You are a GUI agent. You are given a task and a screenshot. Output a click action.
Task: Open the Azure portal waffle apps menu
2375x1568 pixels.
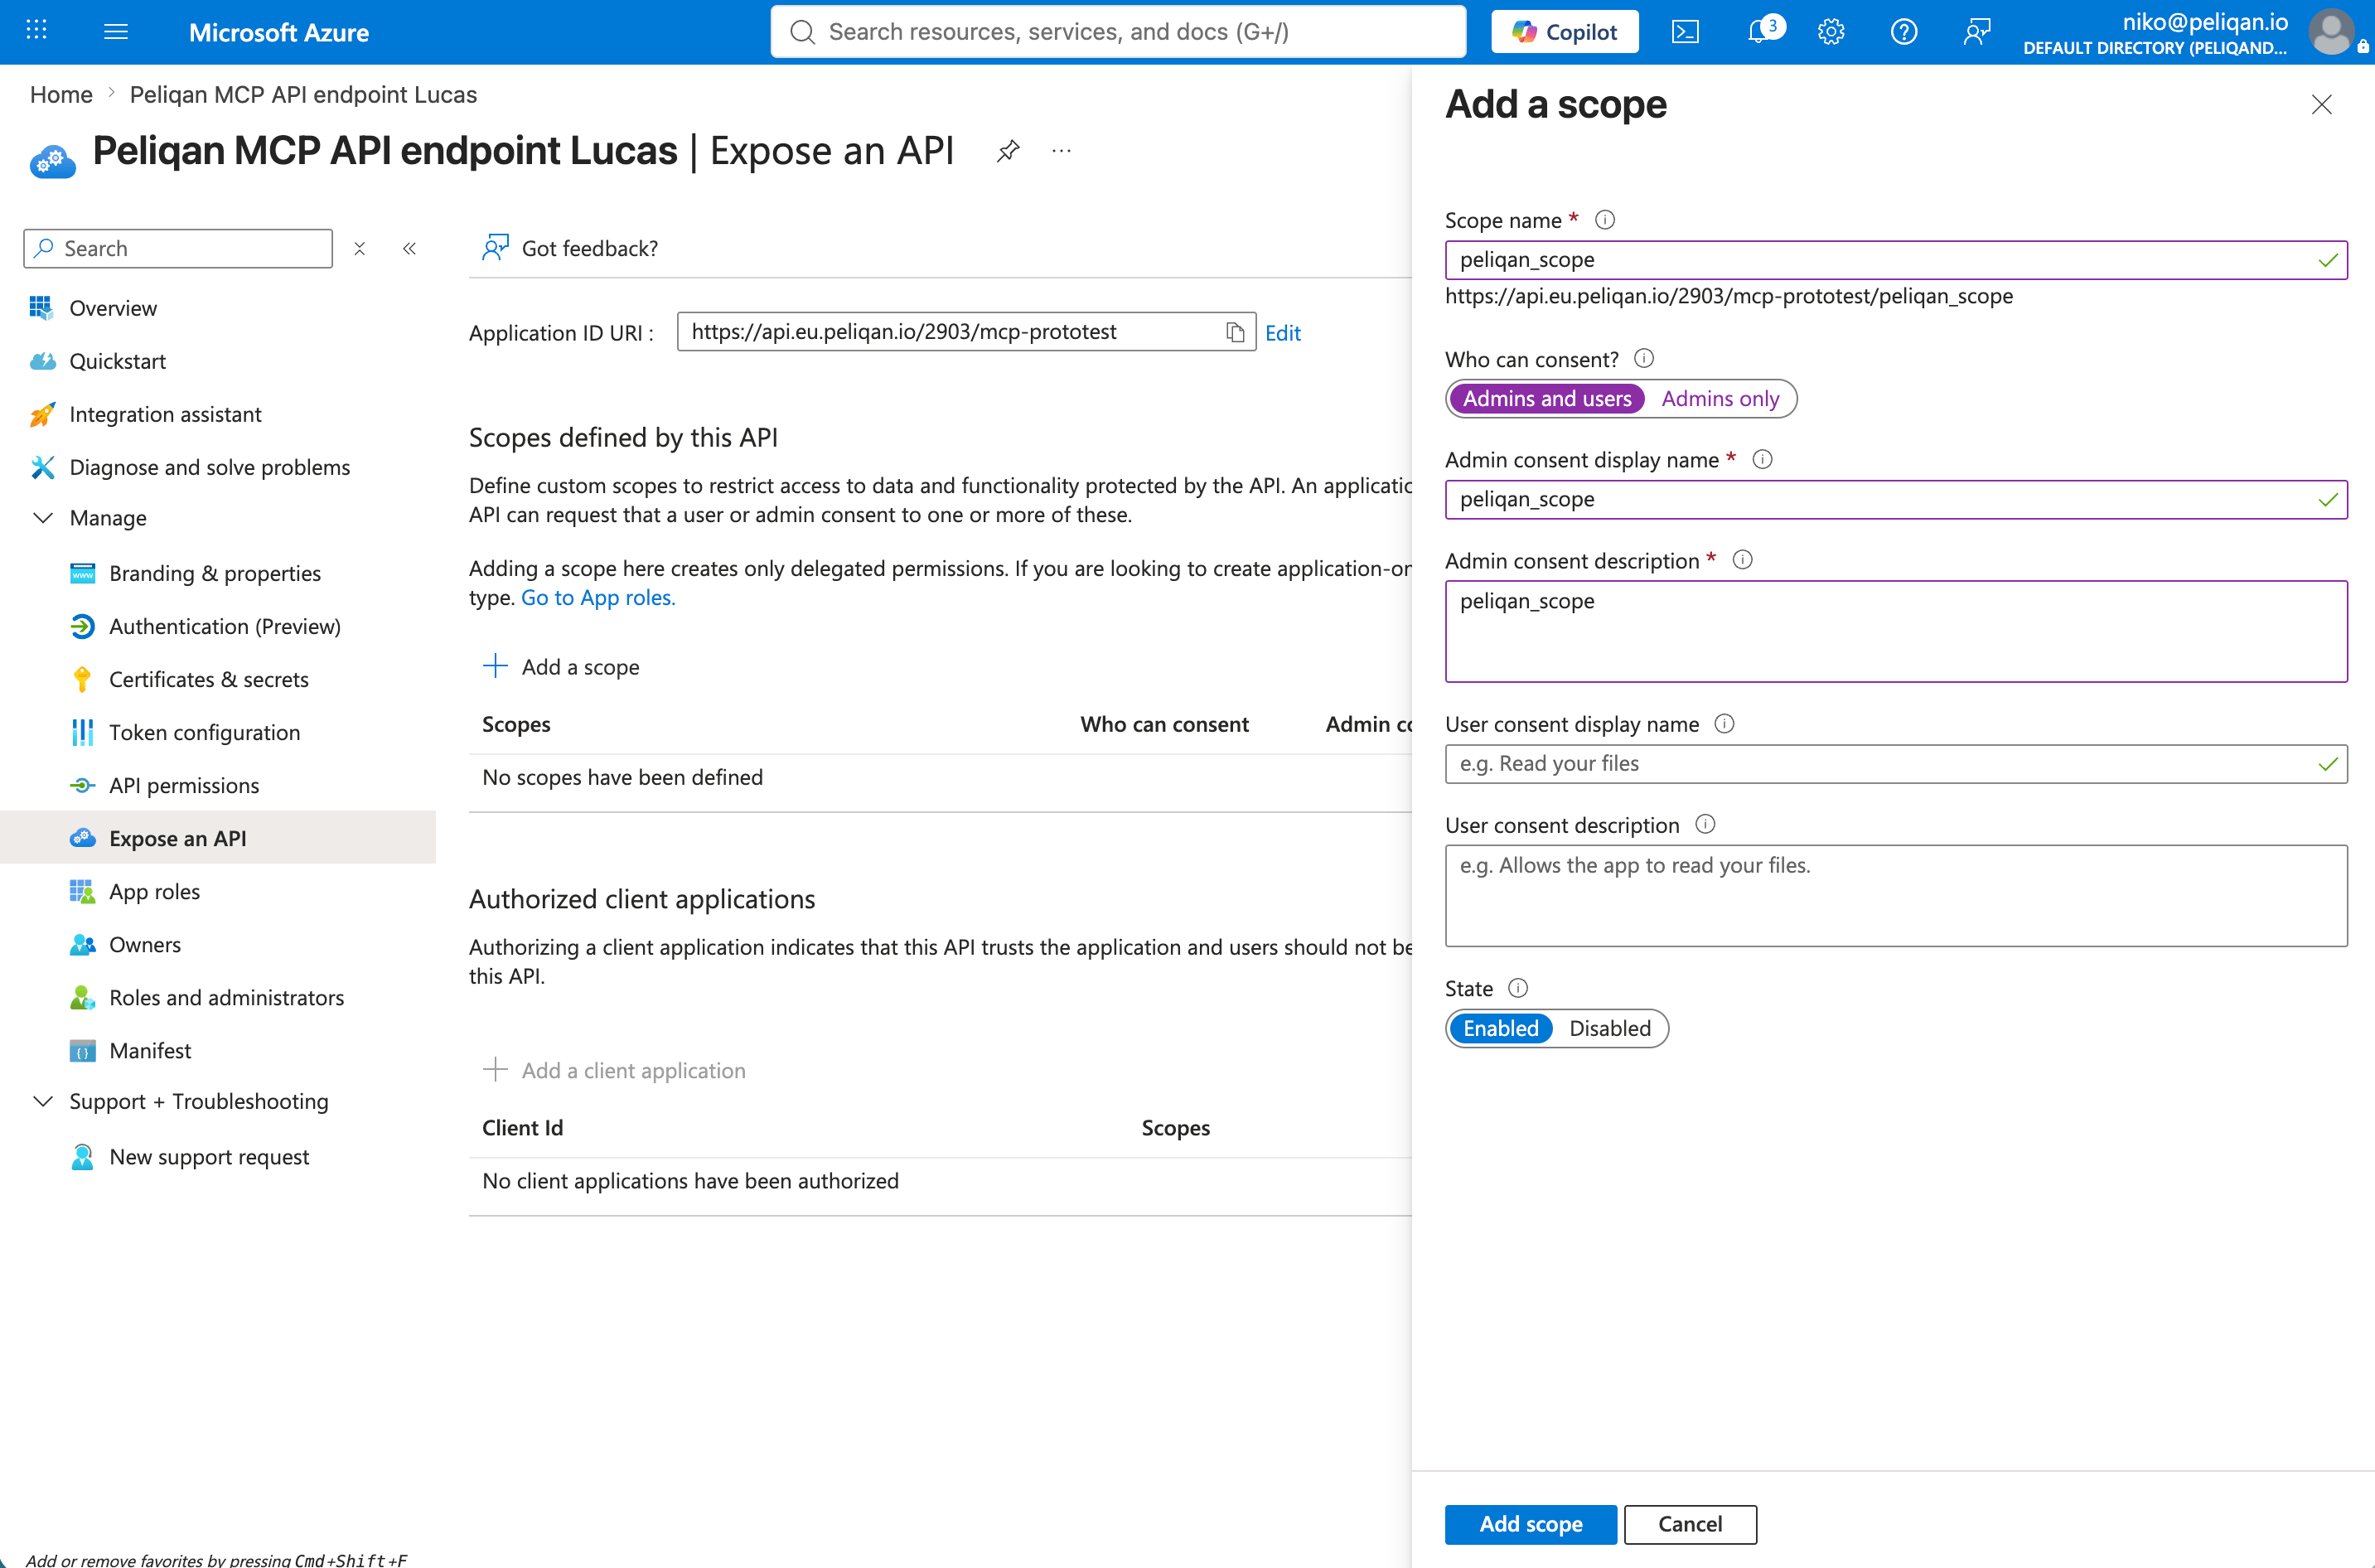(36, 31)
